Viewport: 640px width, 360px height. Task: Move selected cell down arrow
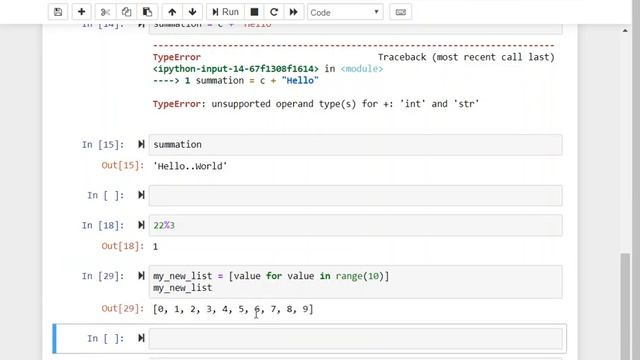[193, 12]
